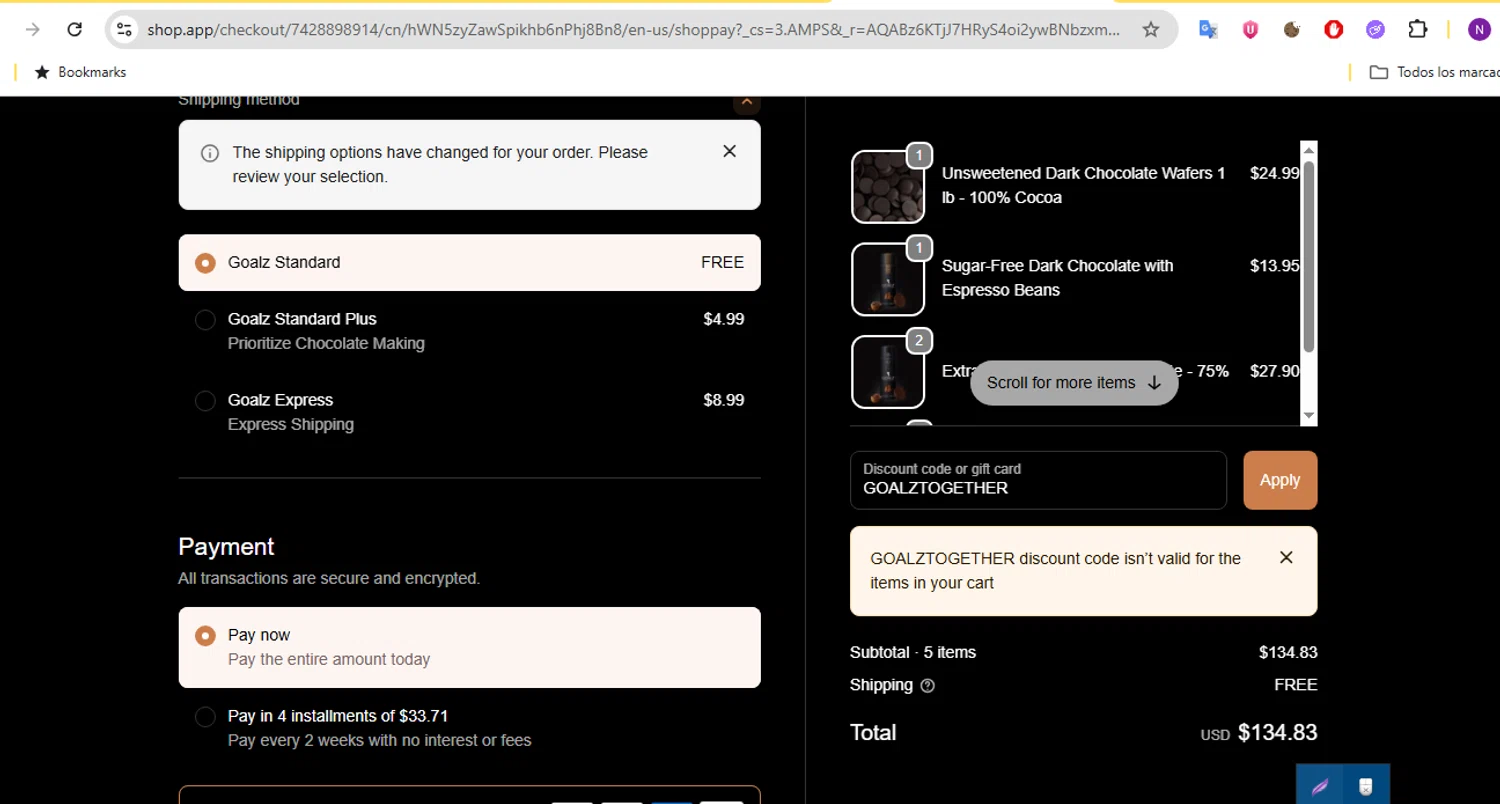Click the Apply discount button
This screenshot has width=1500, height=804.
(x=1280, y=480)
